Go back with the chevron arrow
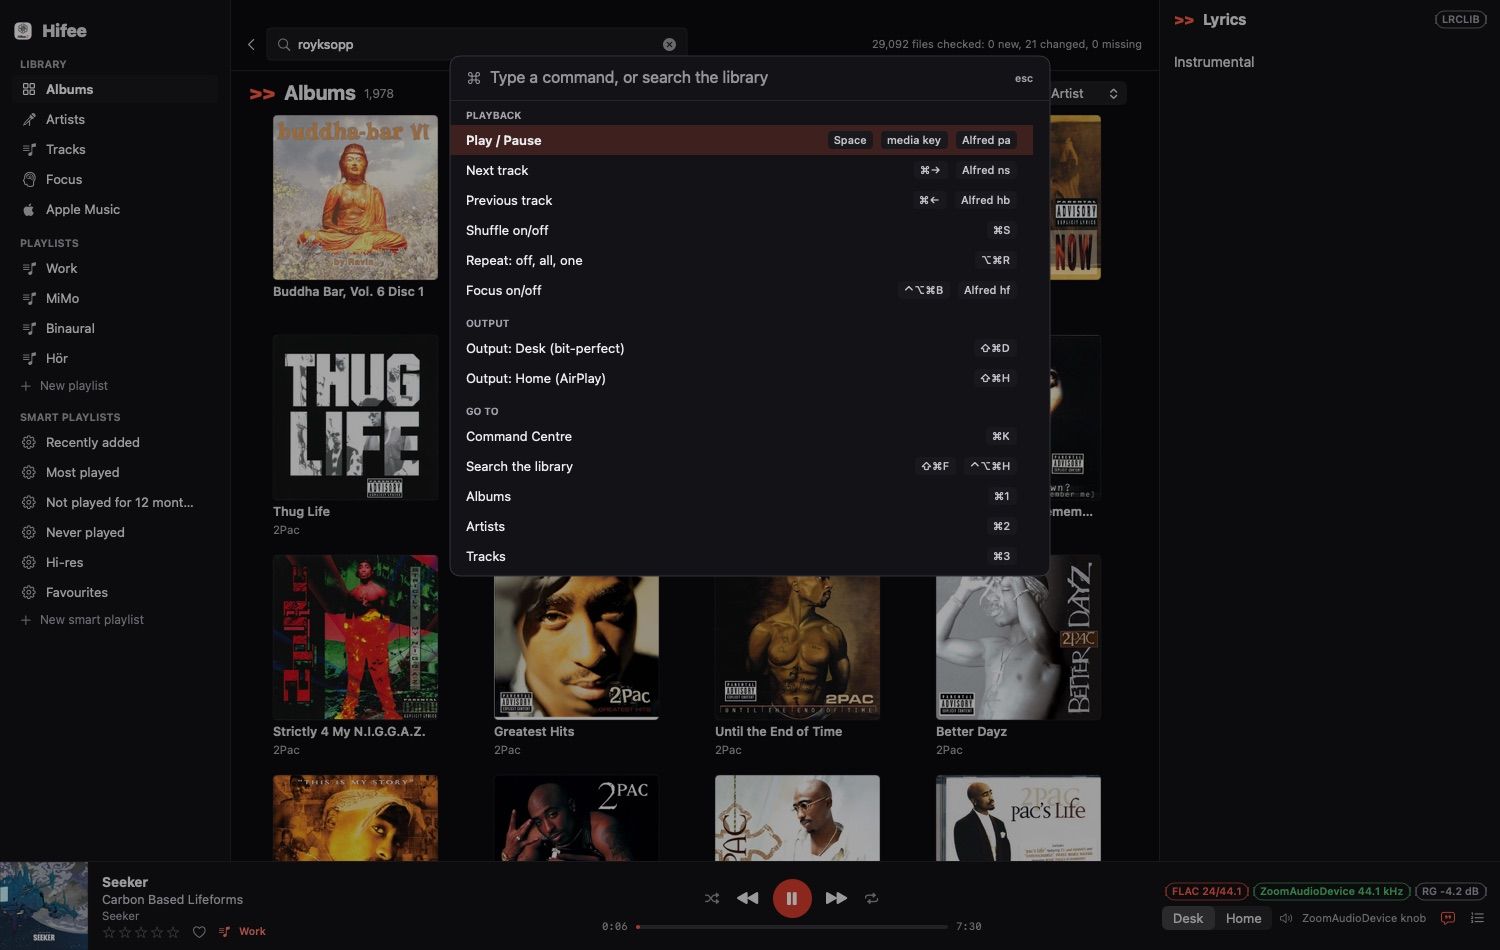This screenshot has width=1500, height=950. click(251, 44)
